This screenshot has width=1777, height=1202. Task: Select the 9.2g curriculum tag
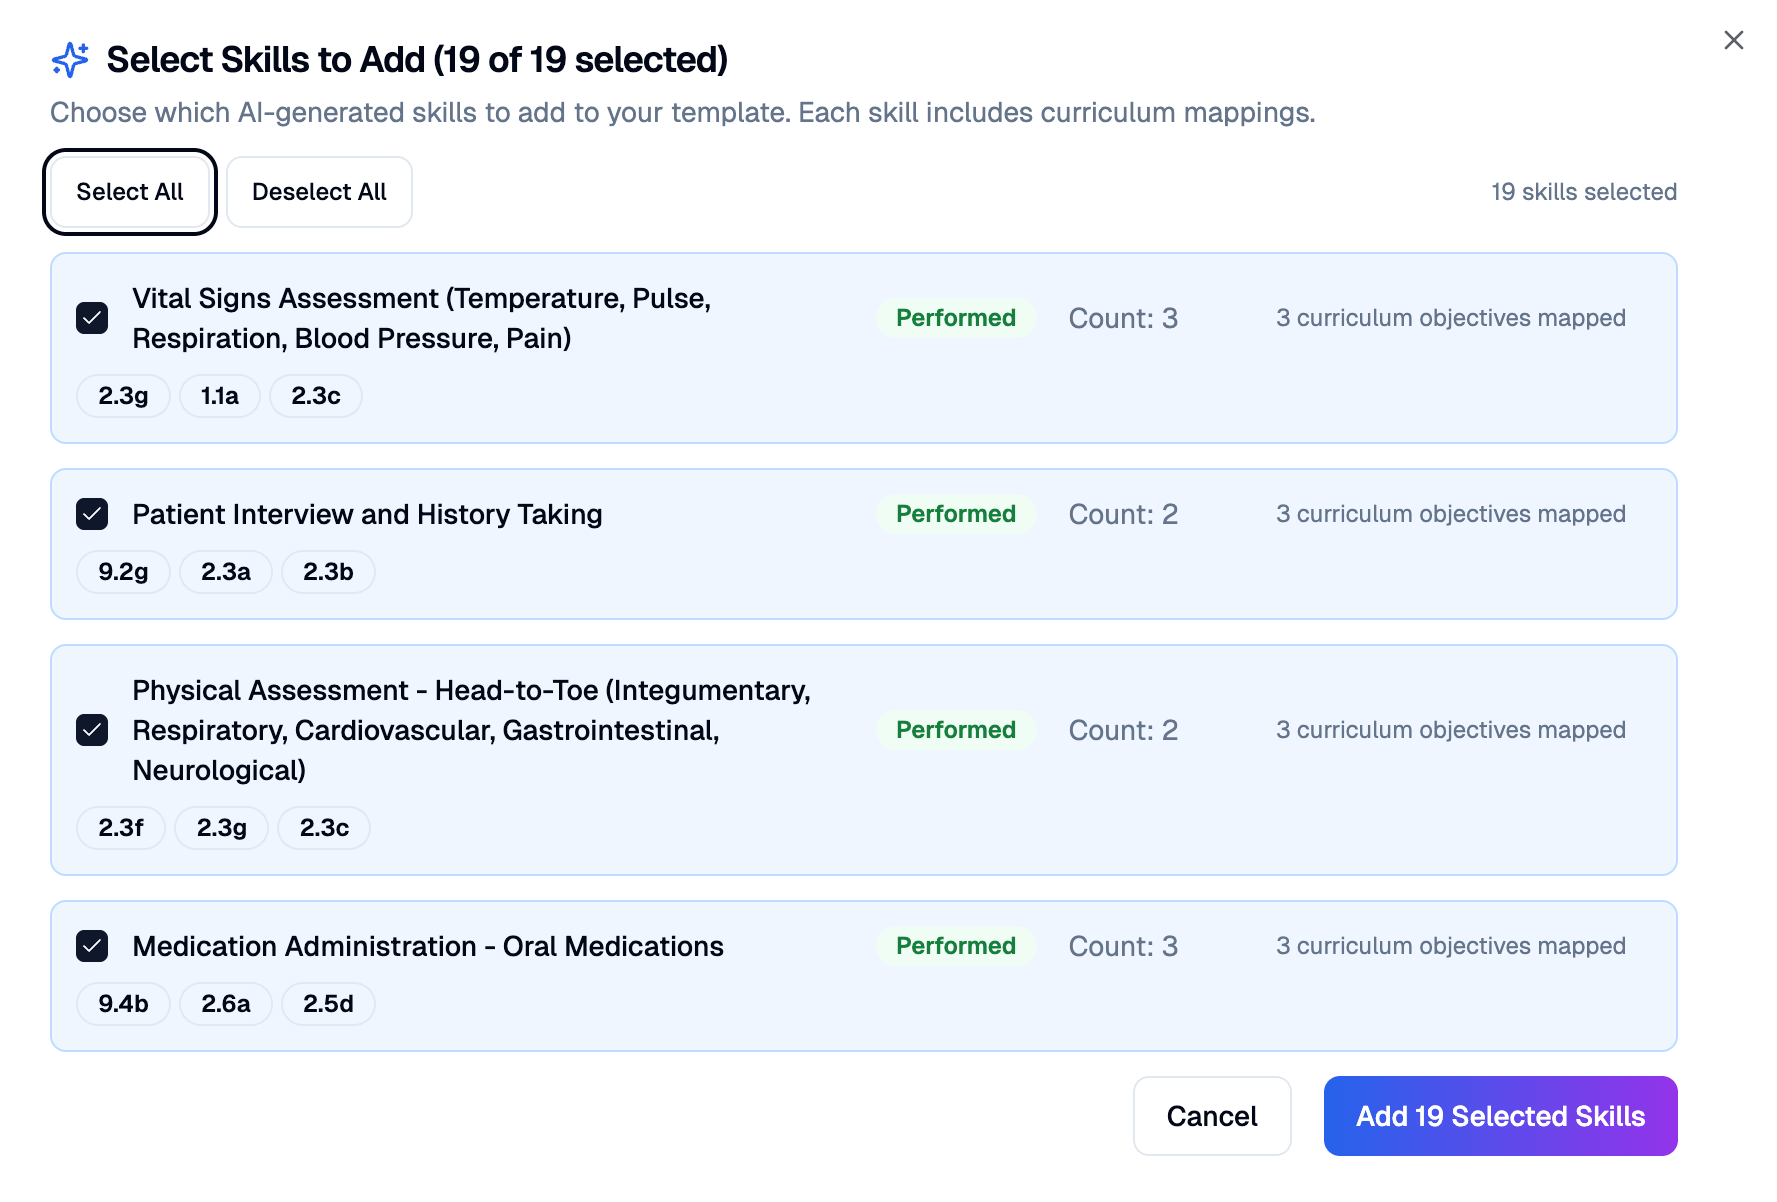point(123,572)
